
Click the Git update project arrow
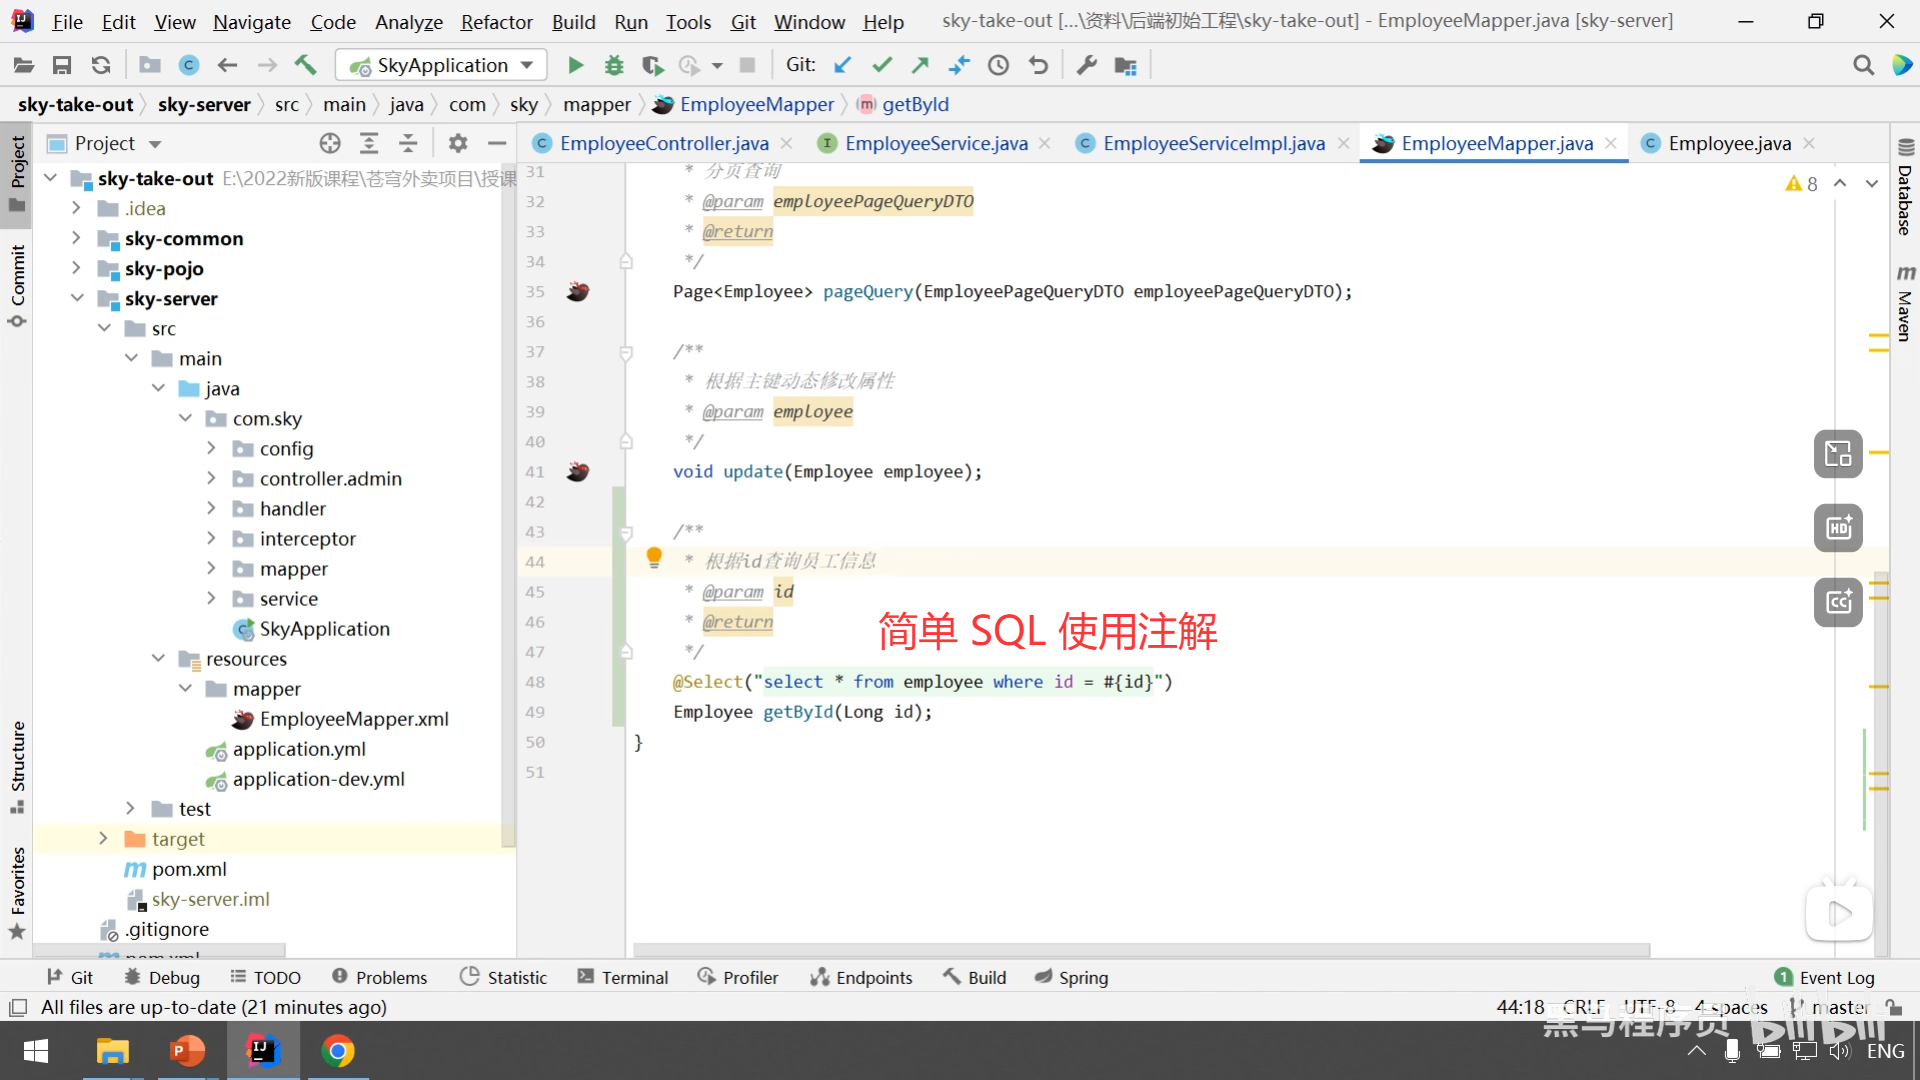(843, 66)
